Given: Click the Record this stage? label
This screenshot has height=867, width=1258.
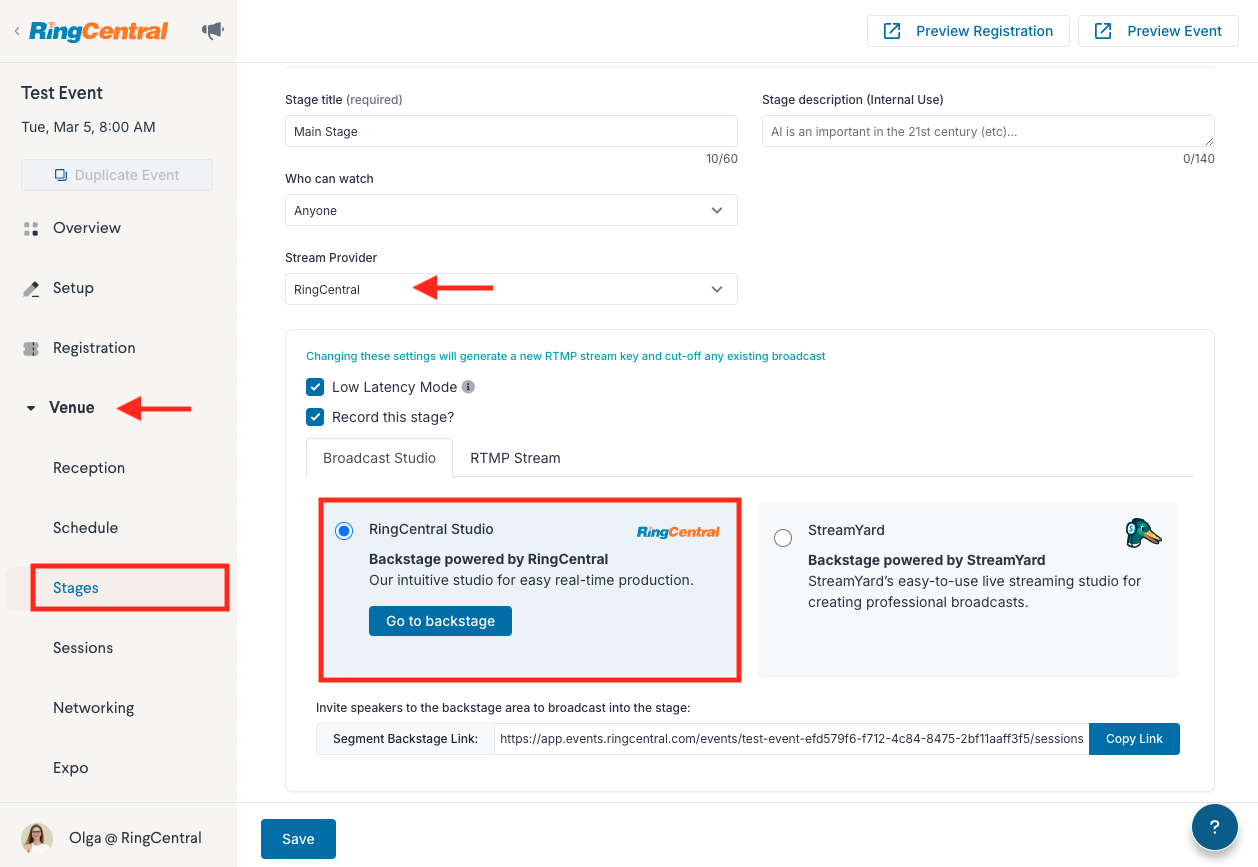Looking at the screenshot, I should click(393, 417).
